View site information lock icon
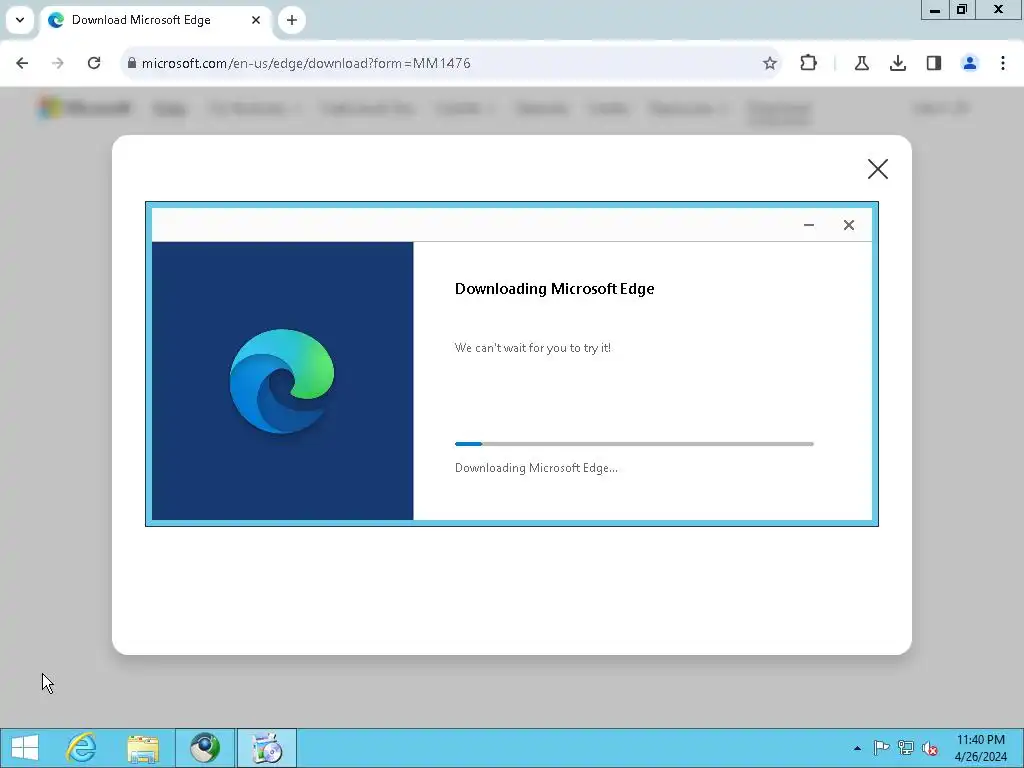The image size is (1024, 768). point(132,63)
